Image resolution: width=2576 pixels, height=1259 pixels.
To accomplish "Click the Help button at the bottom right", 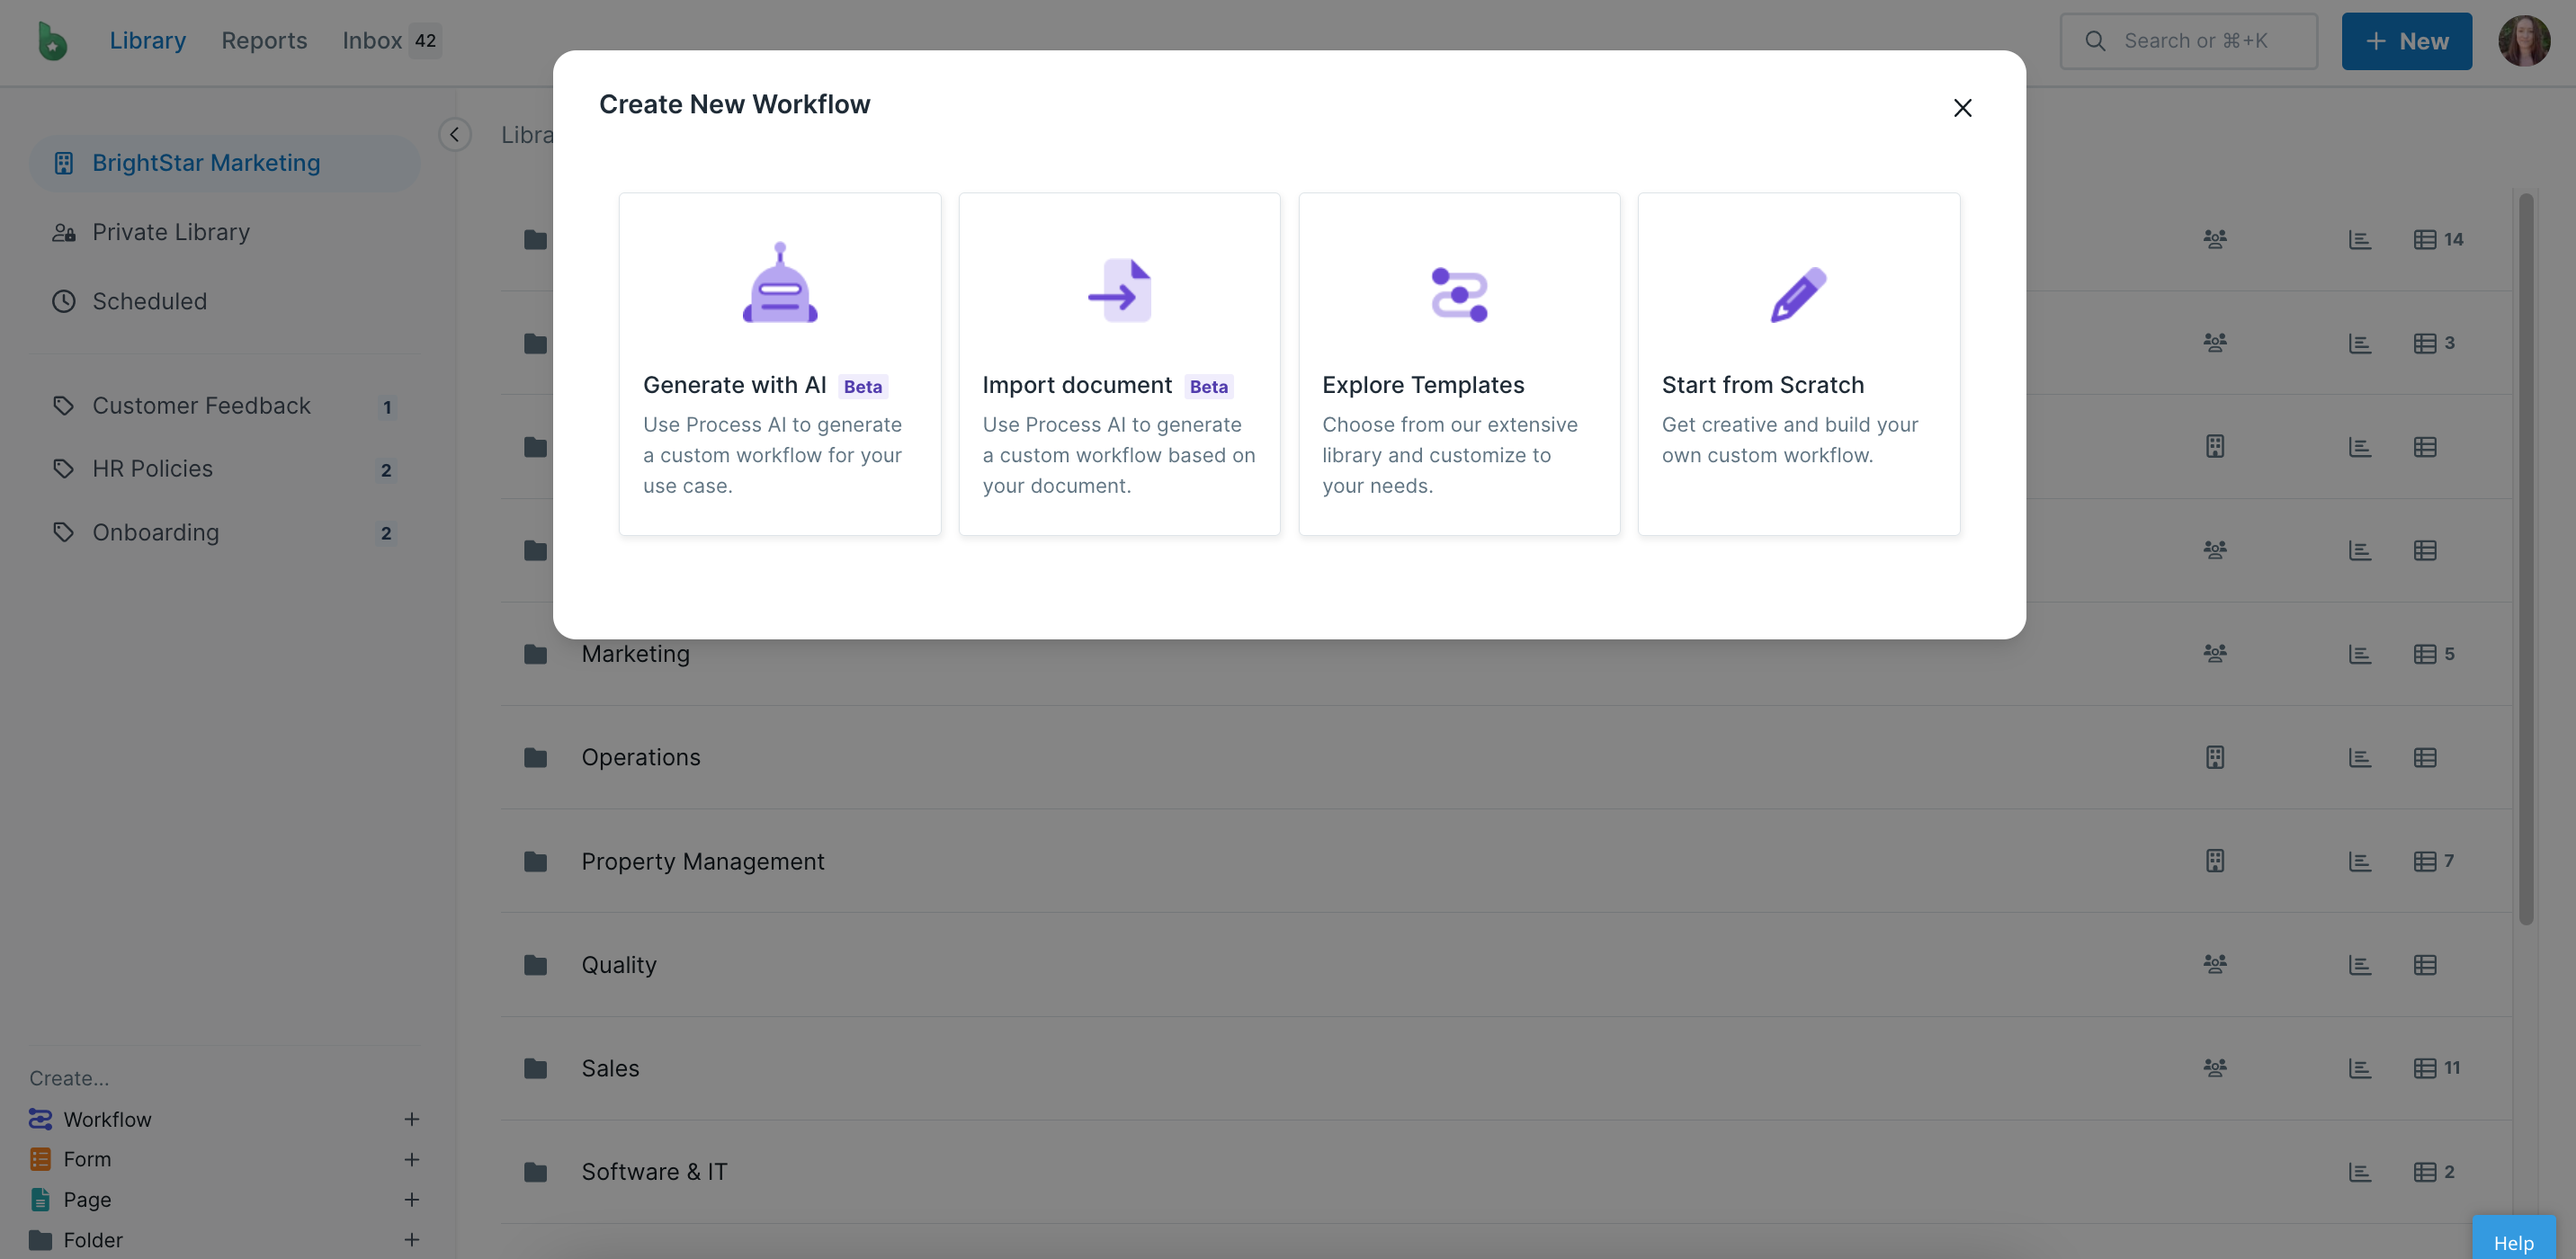I will (x=2515, y=1242).
